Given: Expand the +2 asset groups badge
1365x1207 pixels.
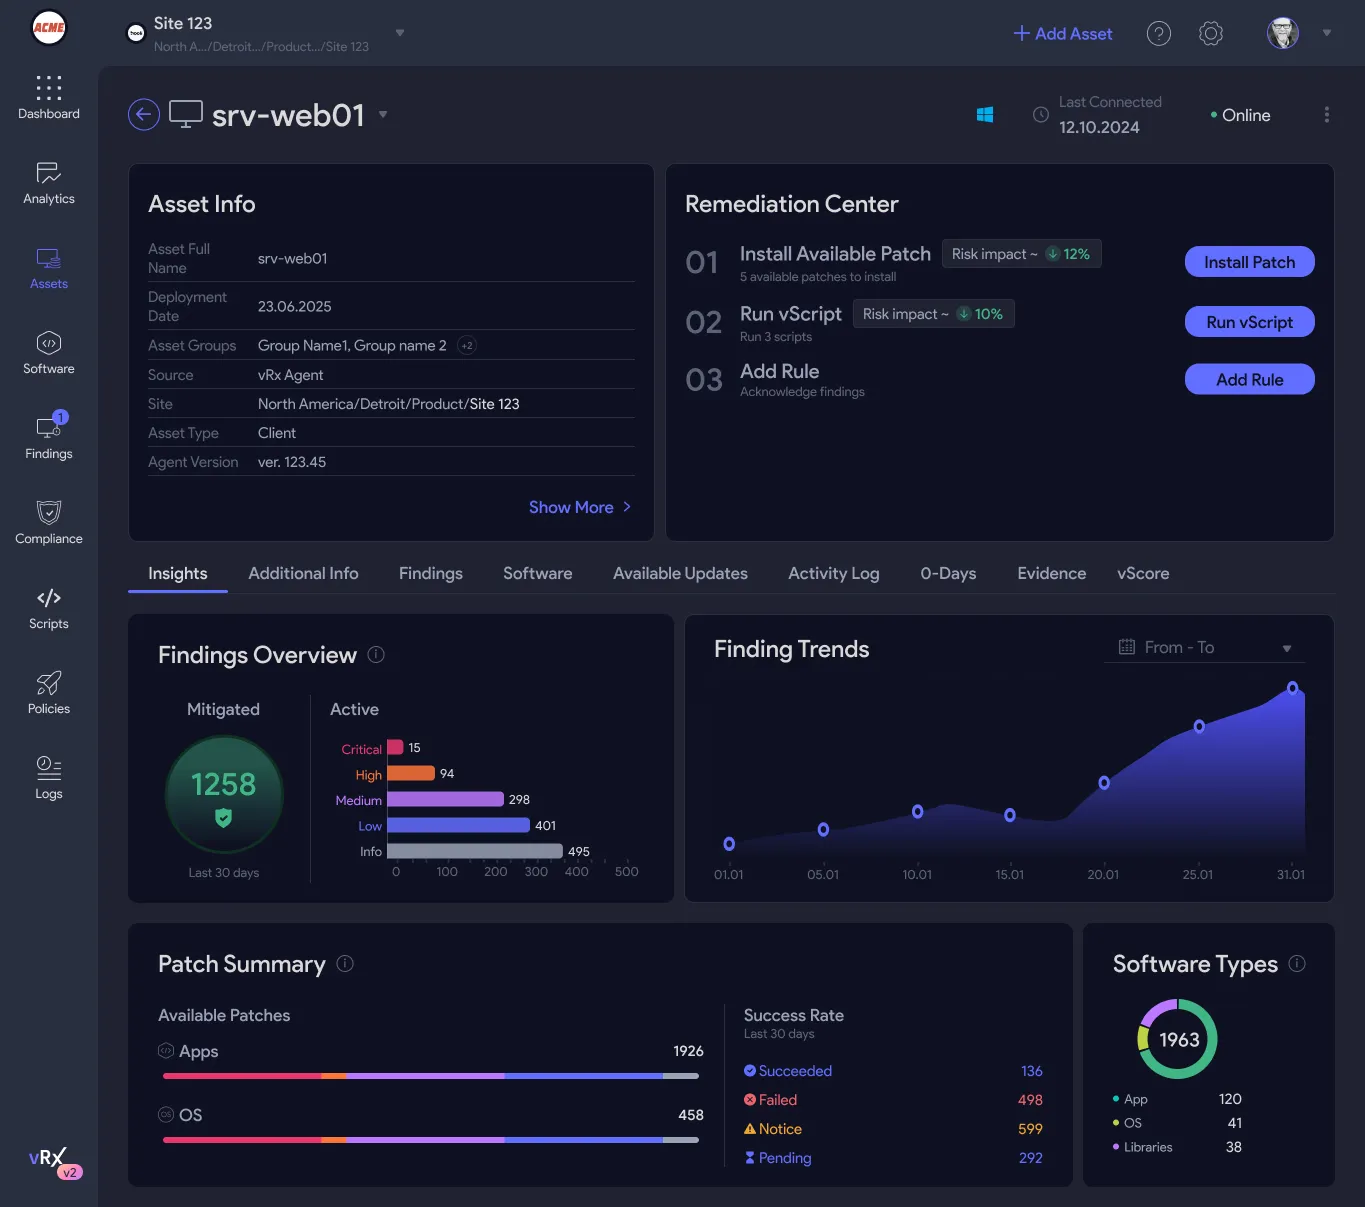Looking at the screenshot, I should point(467,345).
